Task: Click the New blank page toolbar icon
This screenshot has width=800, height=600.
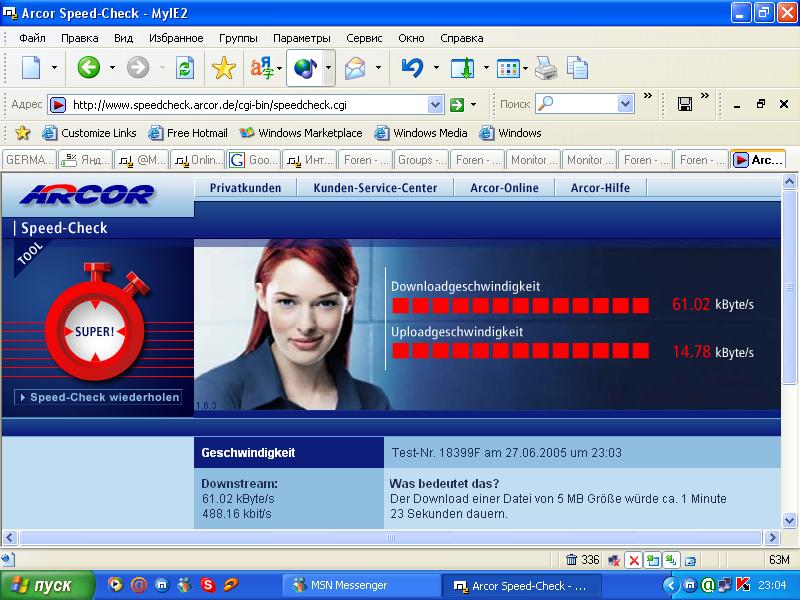Action: [x=31, y=68]
